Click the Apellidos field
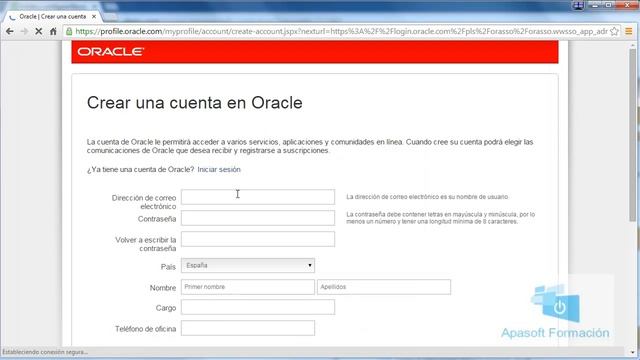The width and height of the screenshot is (640, 360). 384,287
